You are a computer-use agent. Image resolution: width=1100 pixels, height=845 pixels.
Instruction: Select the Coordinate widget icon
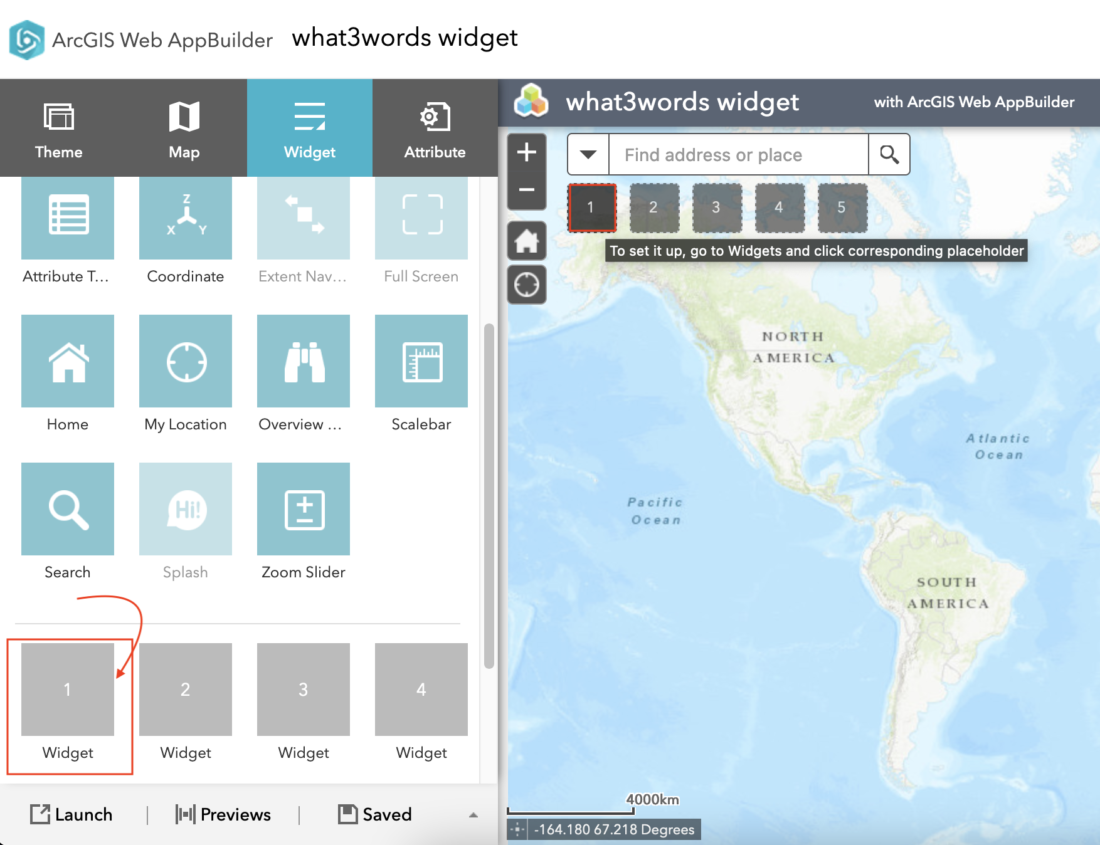pyautogui.click(x=185, y=217)
